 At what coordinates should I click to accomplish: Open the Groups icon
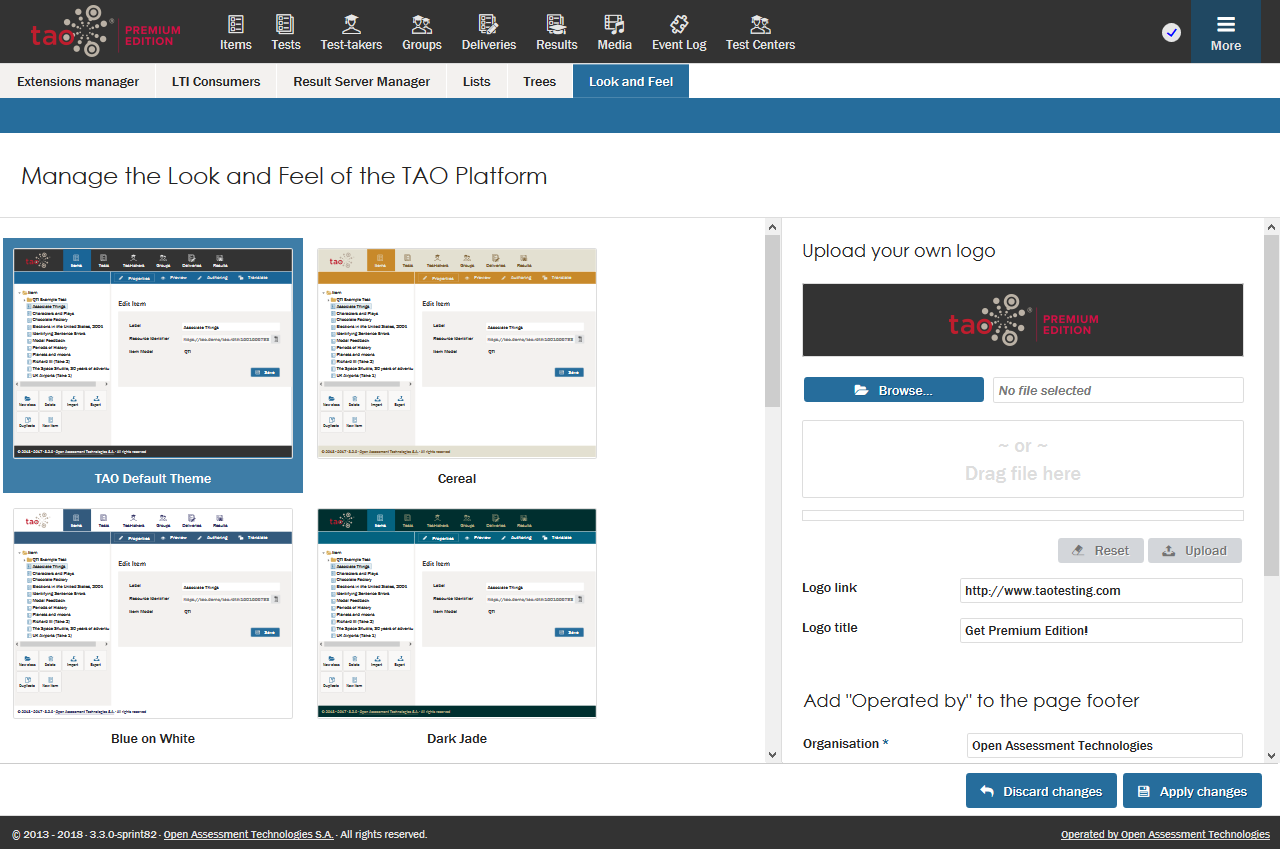click(x=422, y=24)
